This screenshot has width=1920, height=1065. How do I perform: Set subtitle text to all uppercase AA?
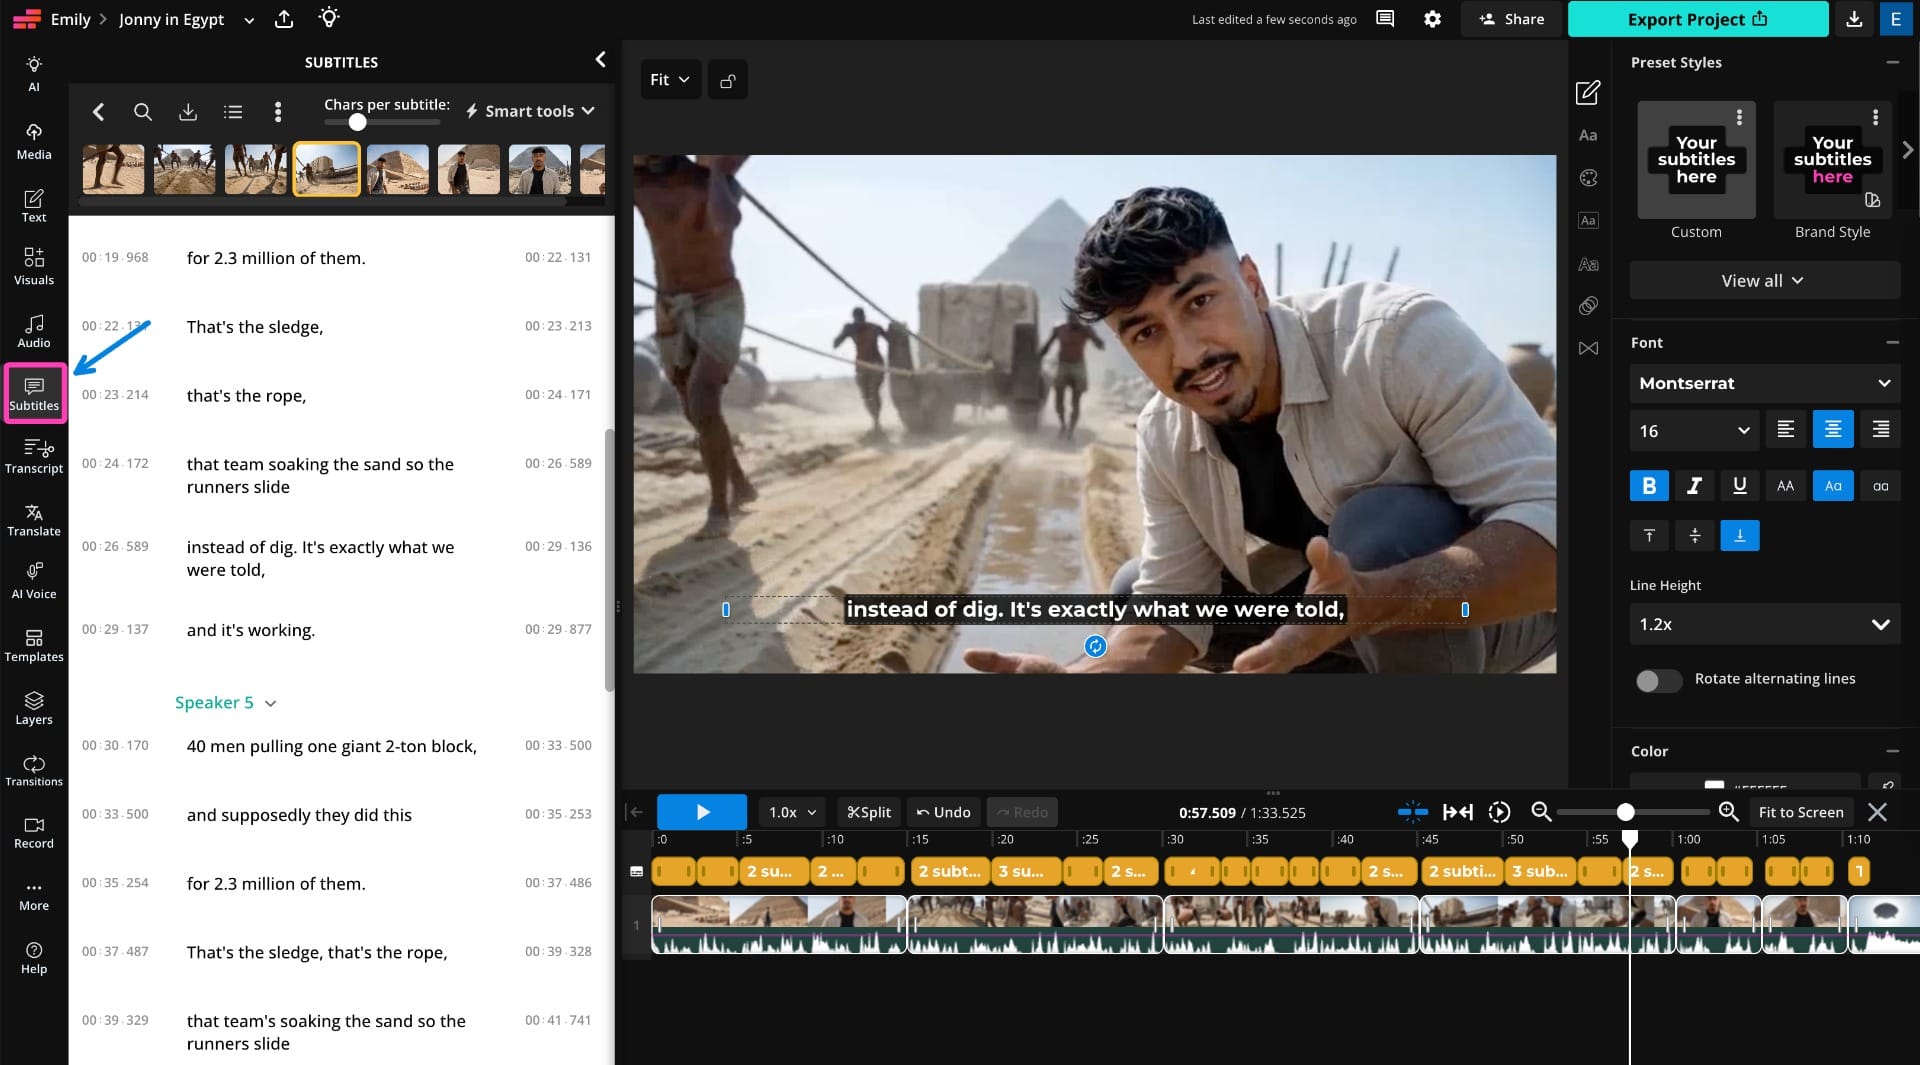[x=1786, y=485]
